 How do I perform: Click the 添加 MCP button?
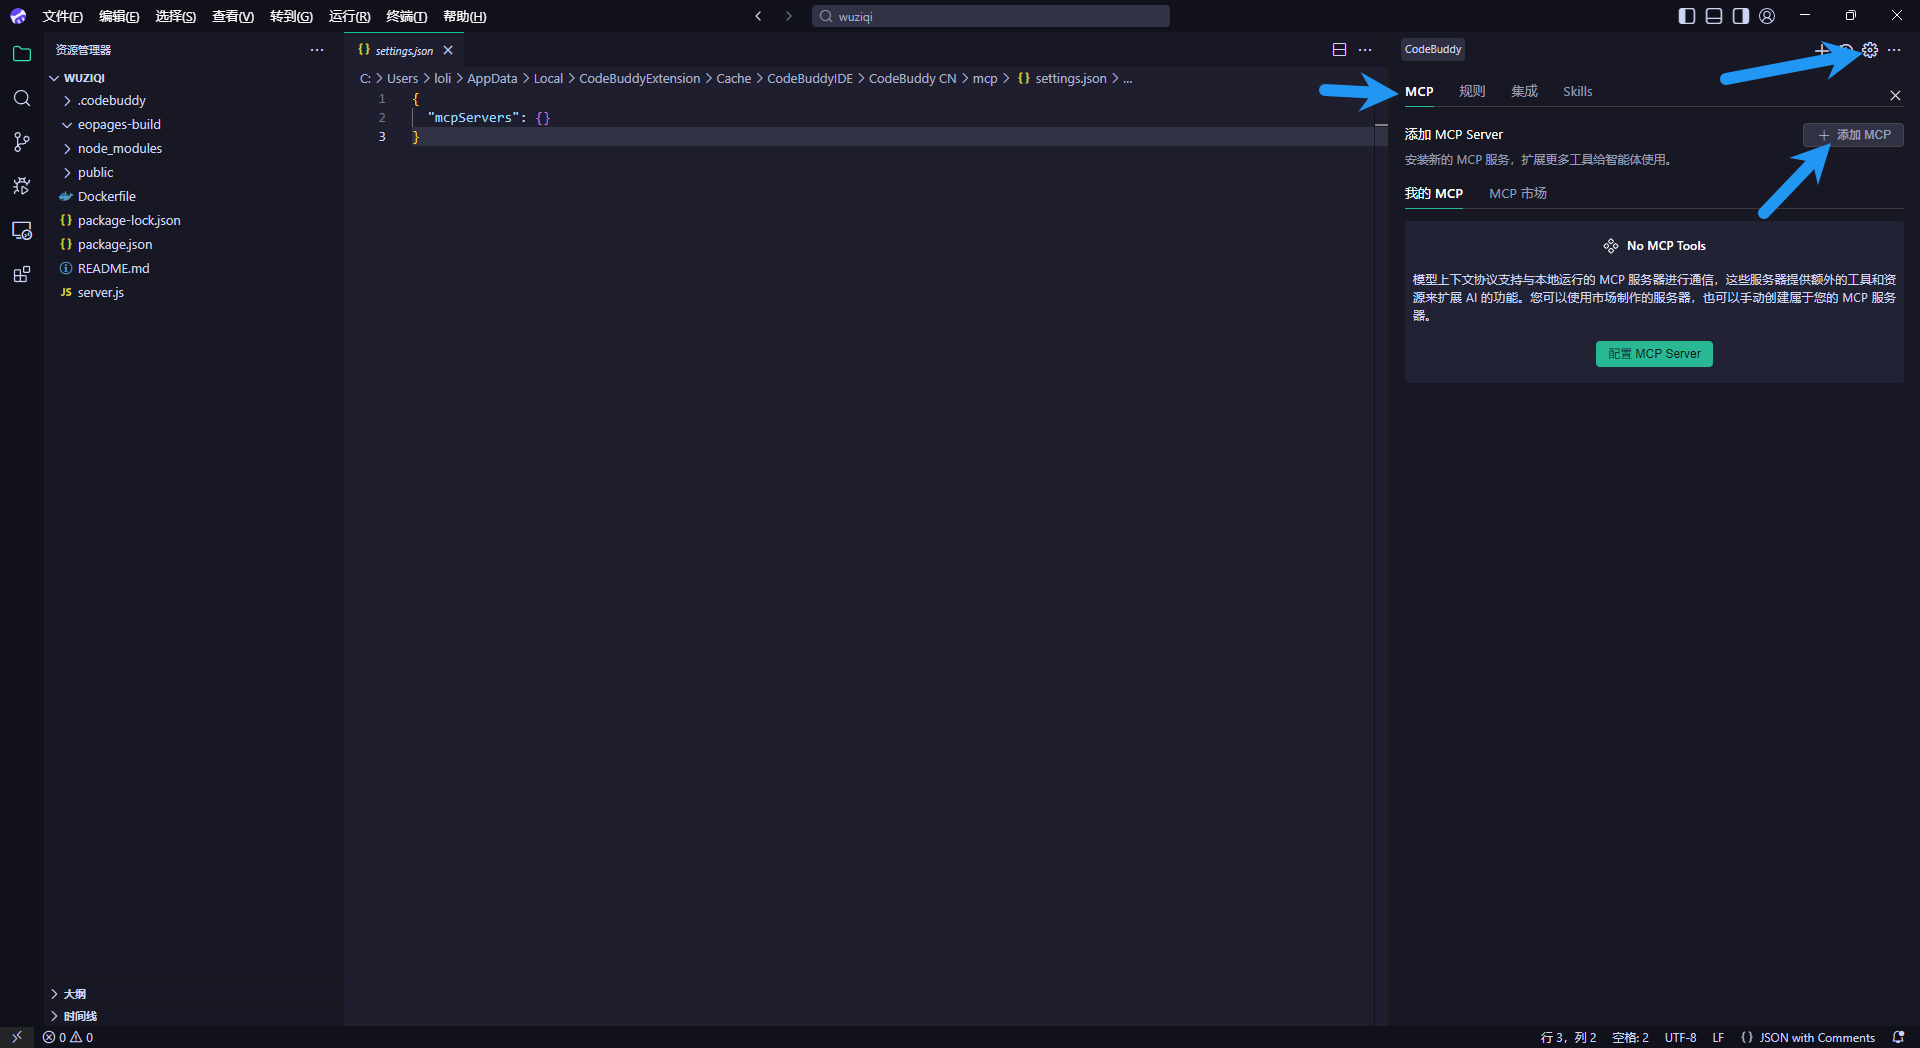pyautogui.click(x=1853, y=135)
